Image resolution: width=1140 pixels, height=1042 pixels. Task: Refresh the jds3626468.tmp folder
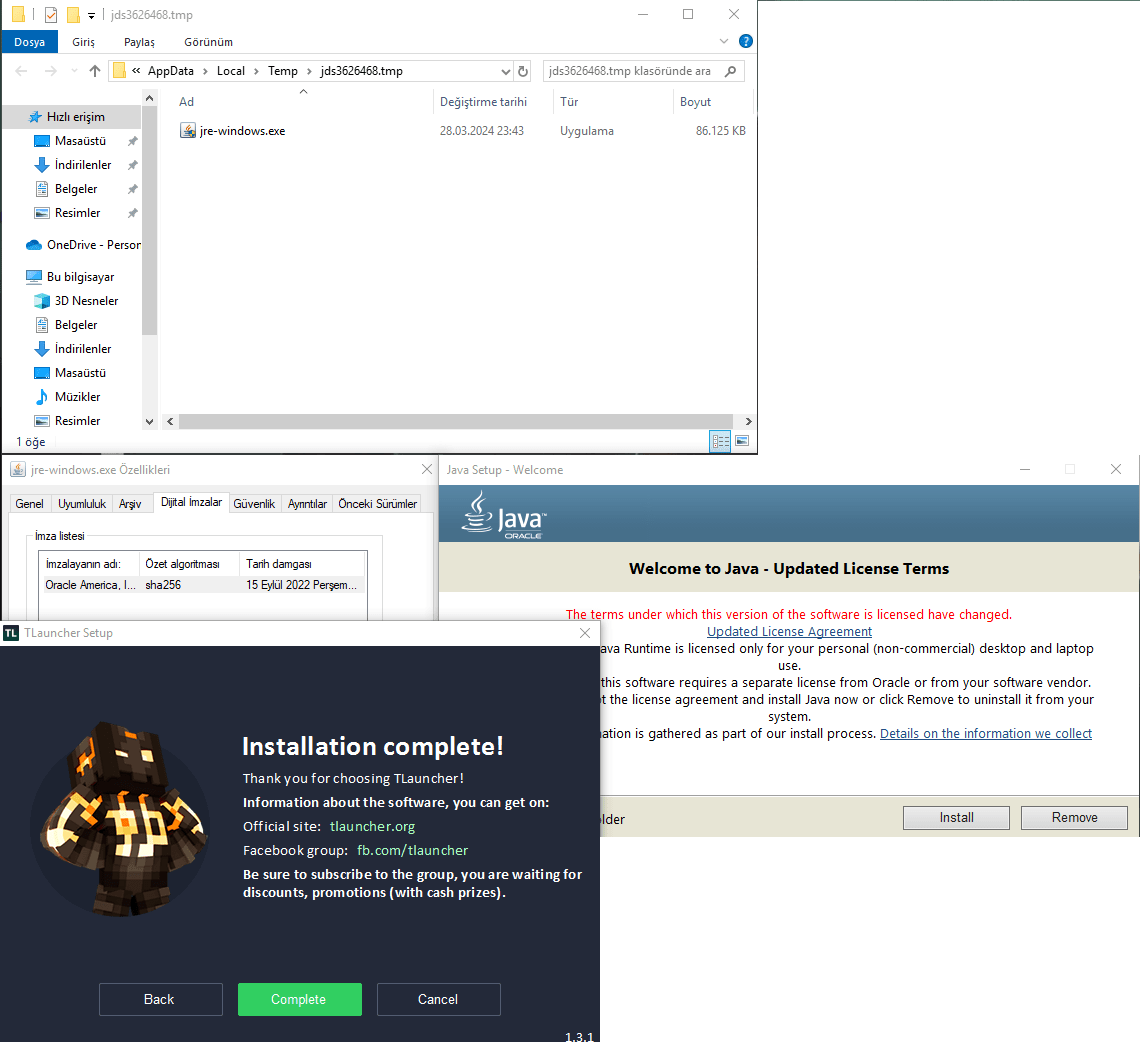click(523, 71)
